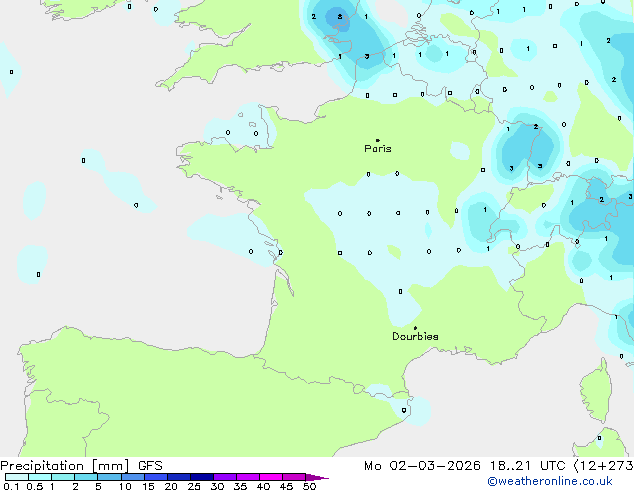
Task: Select the 2–5 mm legend color swatch
Action: click(86, 477)
